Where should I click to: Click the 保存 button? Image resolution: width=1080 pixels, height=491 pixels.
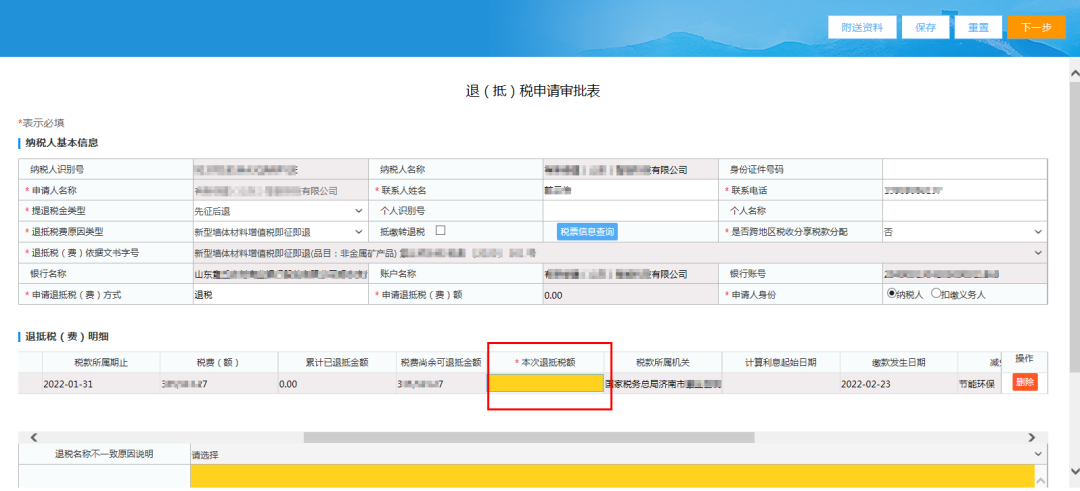pos(925,28)
